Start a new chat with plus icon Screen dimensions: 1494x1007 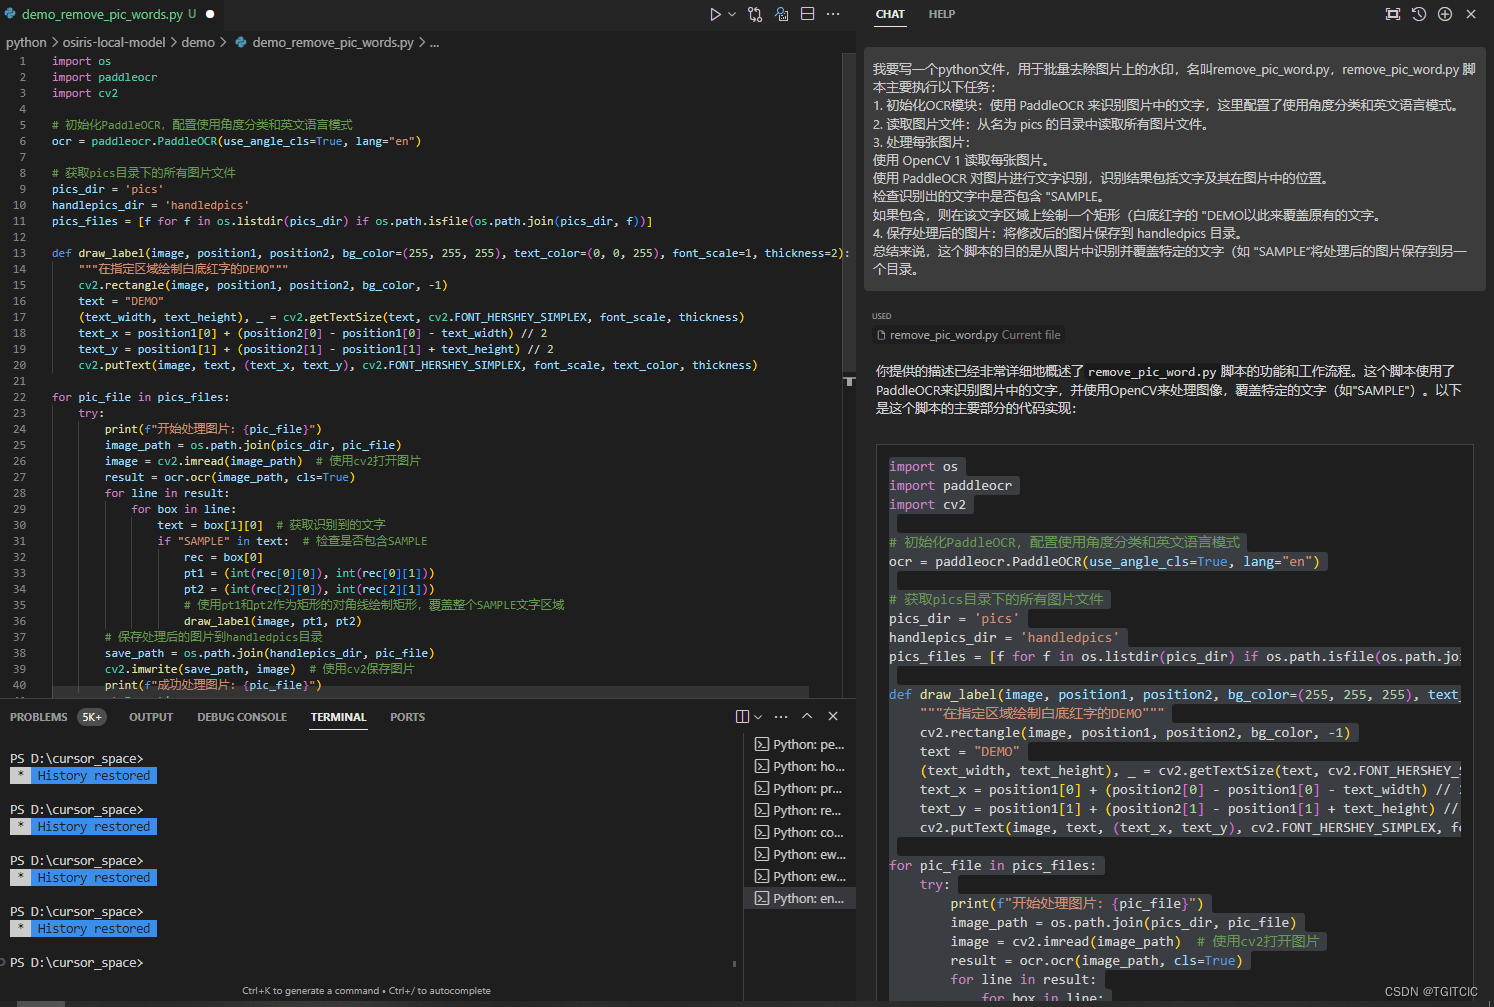[1445, 14]
